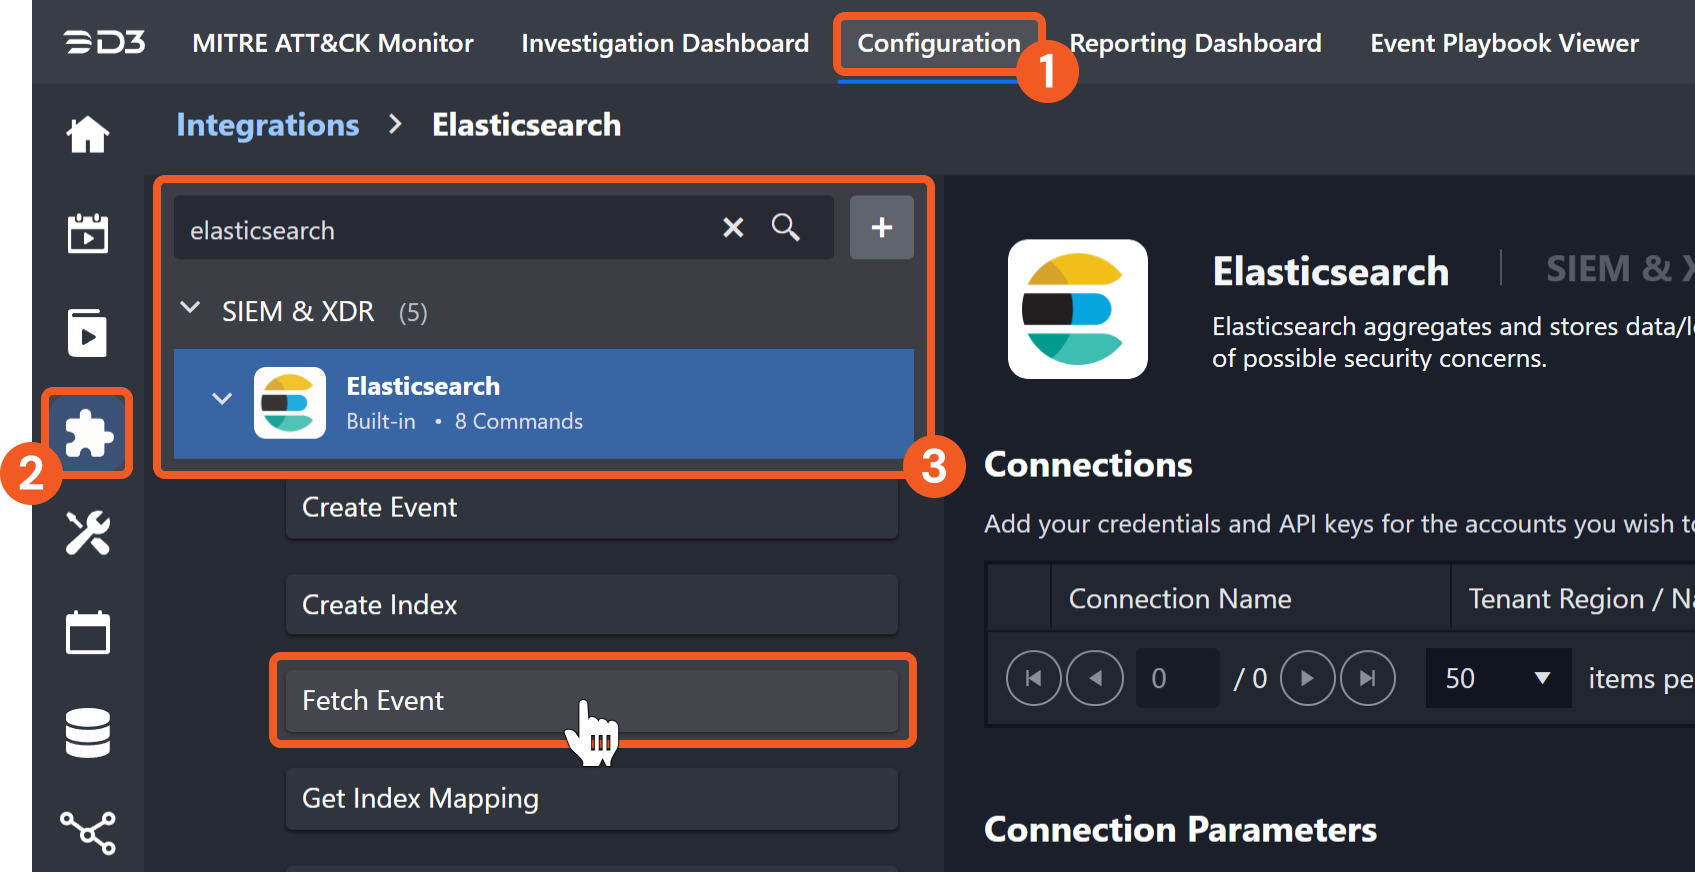
Task: Click the home icon in sidebar
Action: click(88, 135)
